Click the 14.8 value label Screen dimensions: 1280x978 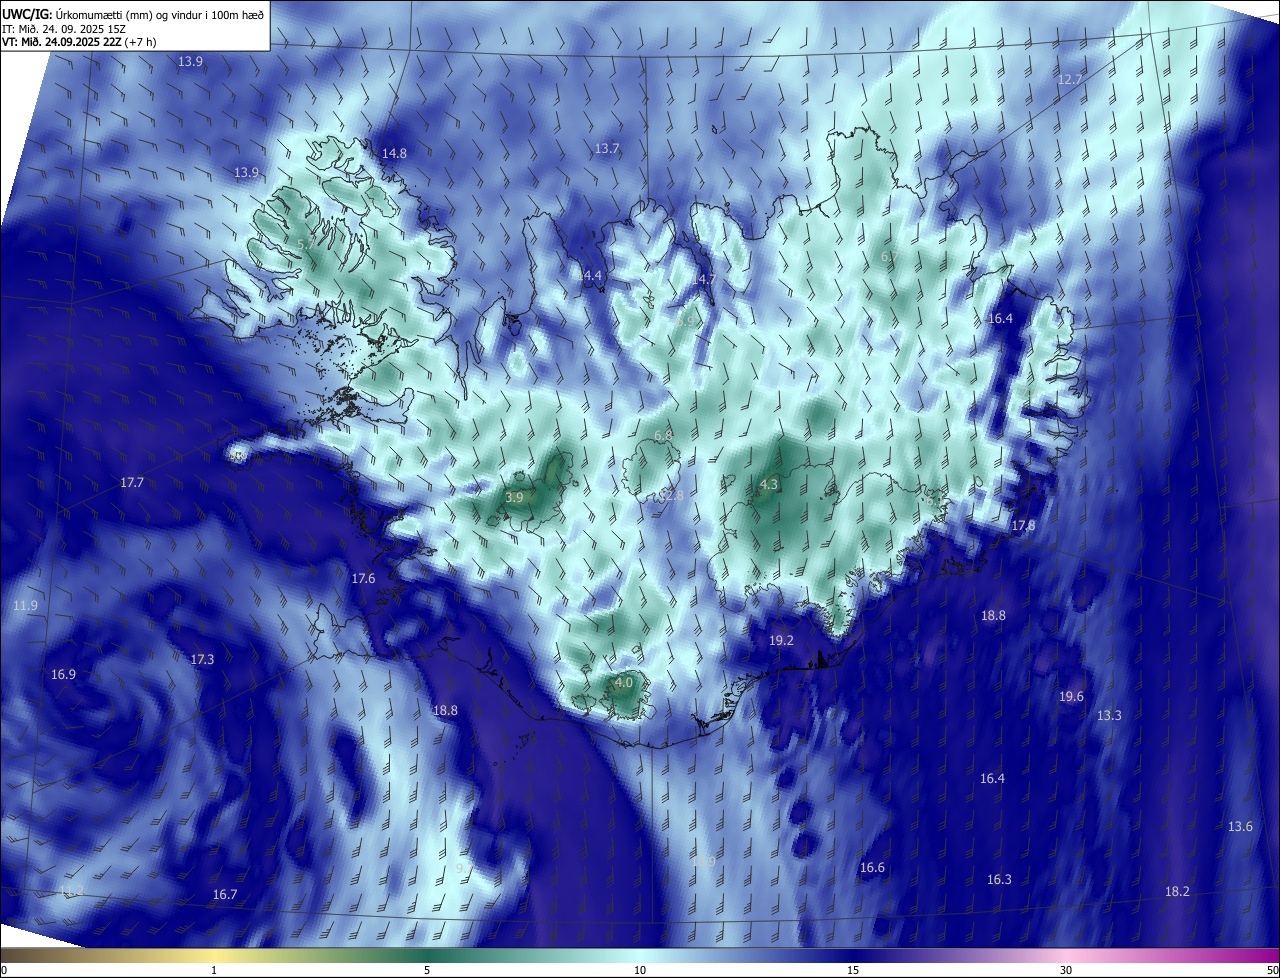coord(394,153)
